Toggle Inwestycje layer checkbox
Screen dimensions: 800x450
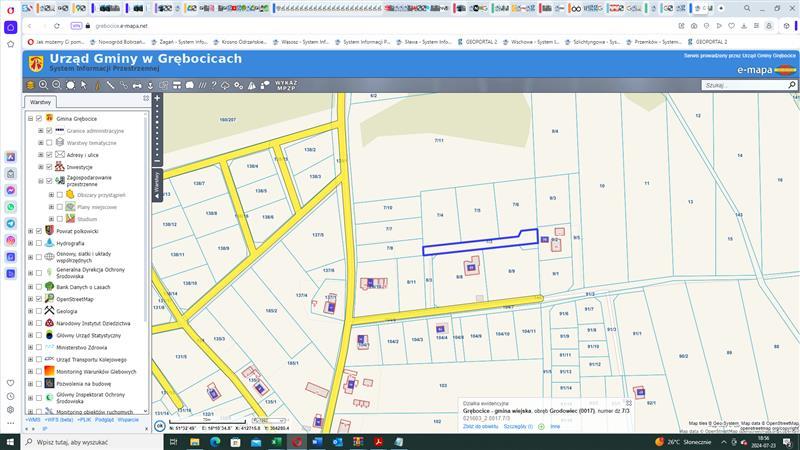[49, 167]
